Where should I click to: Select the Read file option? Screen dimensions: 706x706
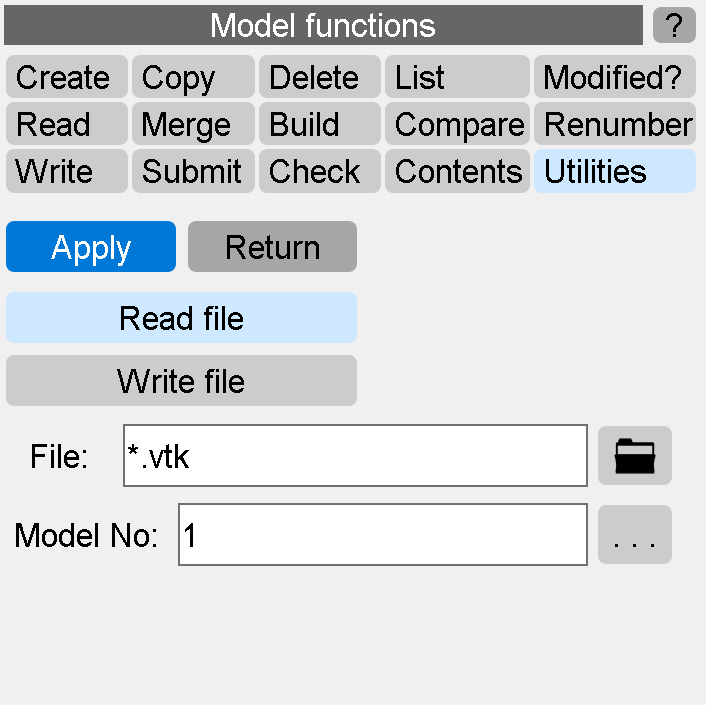(181, 318)
